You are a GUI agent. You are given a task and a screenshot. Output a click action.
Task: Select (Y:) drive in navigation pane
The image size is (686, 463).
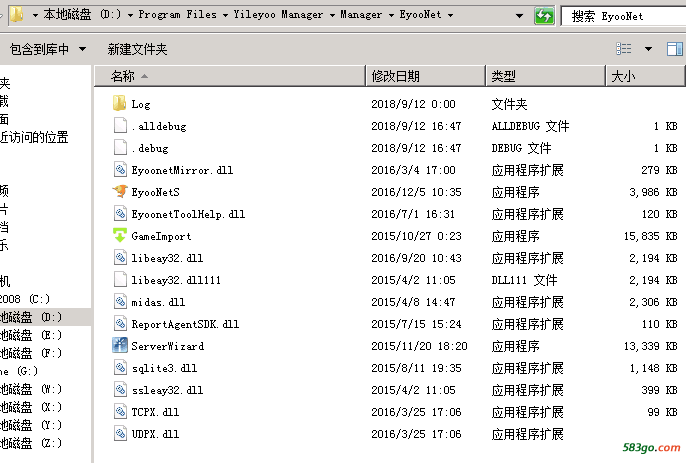(31, 425)
